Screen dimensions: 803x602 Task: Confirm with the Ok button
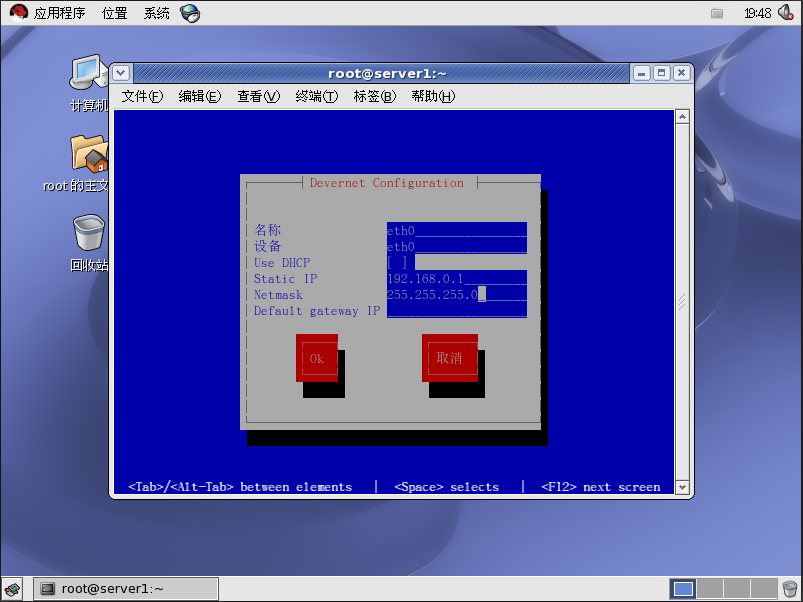(x=316, y=358)
